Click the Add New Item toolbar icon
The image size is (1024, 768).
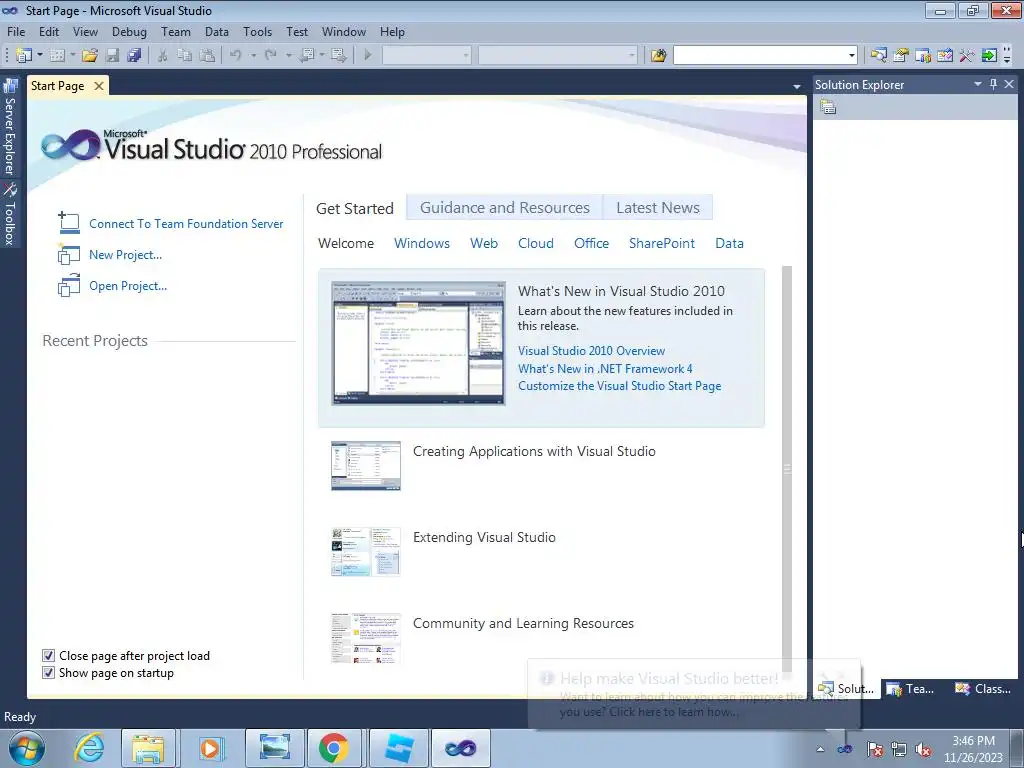(x=57, y=56)
